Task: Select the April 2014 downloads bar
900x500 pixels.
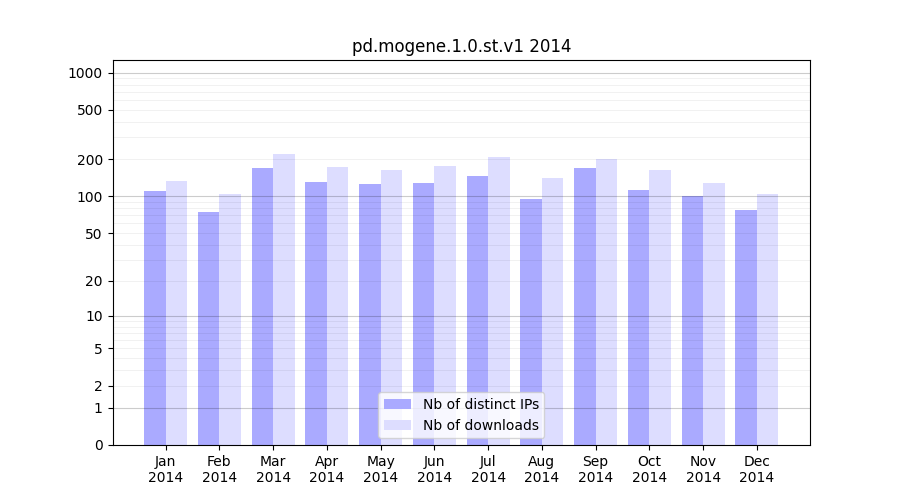Action: pyautogui.click(x=338, y=306)
